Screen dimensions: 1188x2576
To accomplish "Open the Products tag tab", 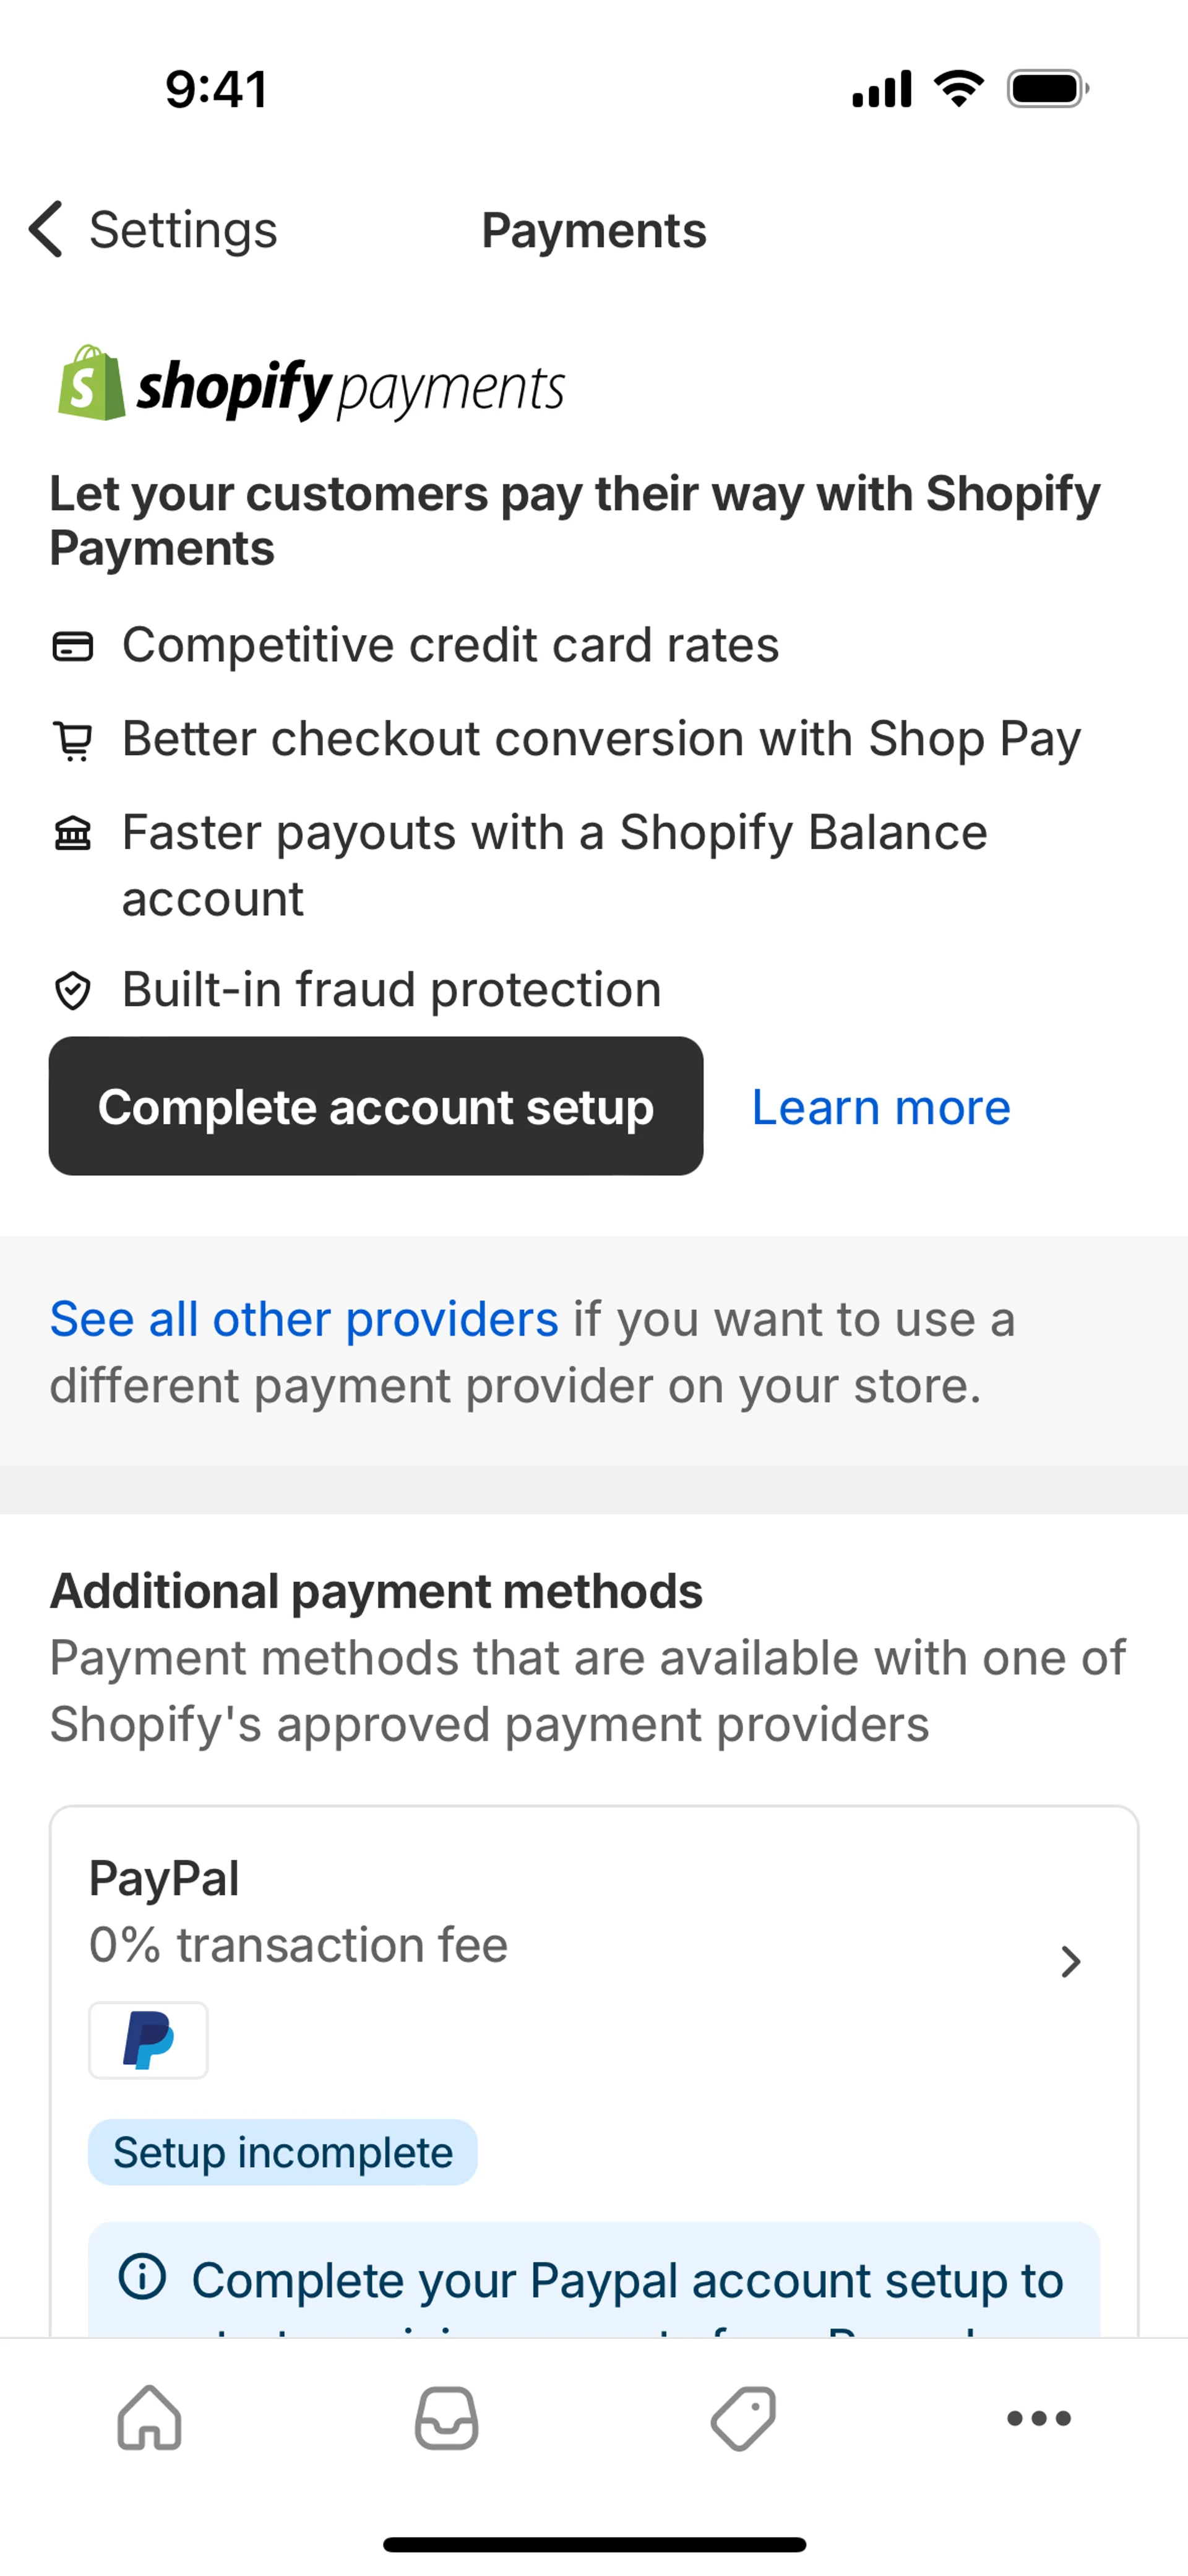I will [x=743, y=2418].
